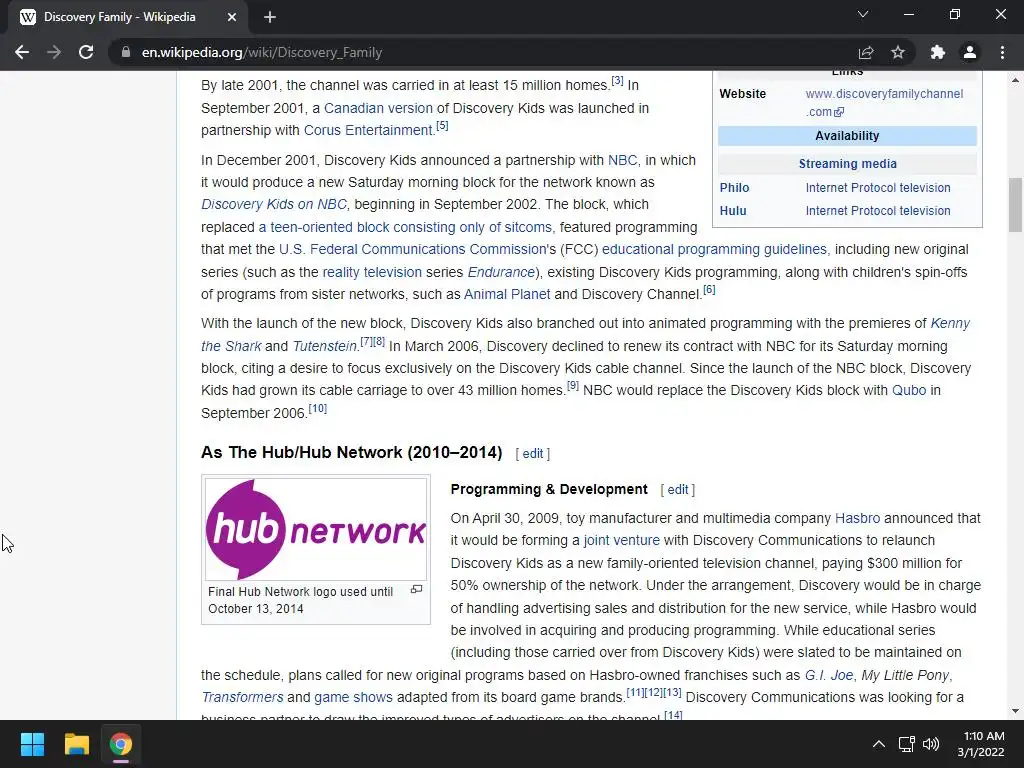
Task: Open the G.I. Joe link
Action: tap(829, 675)
